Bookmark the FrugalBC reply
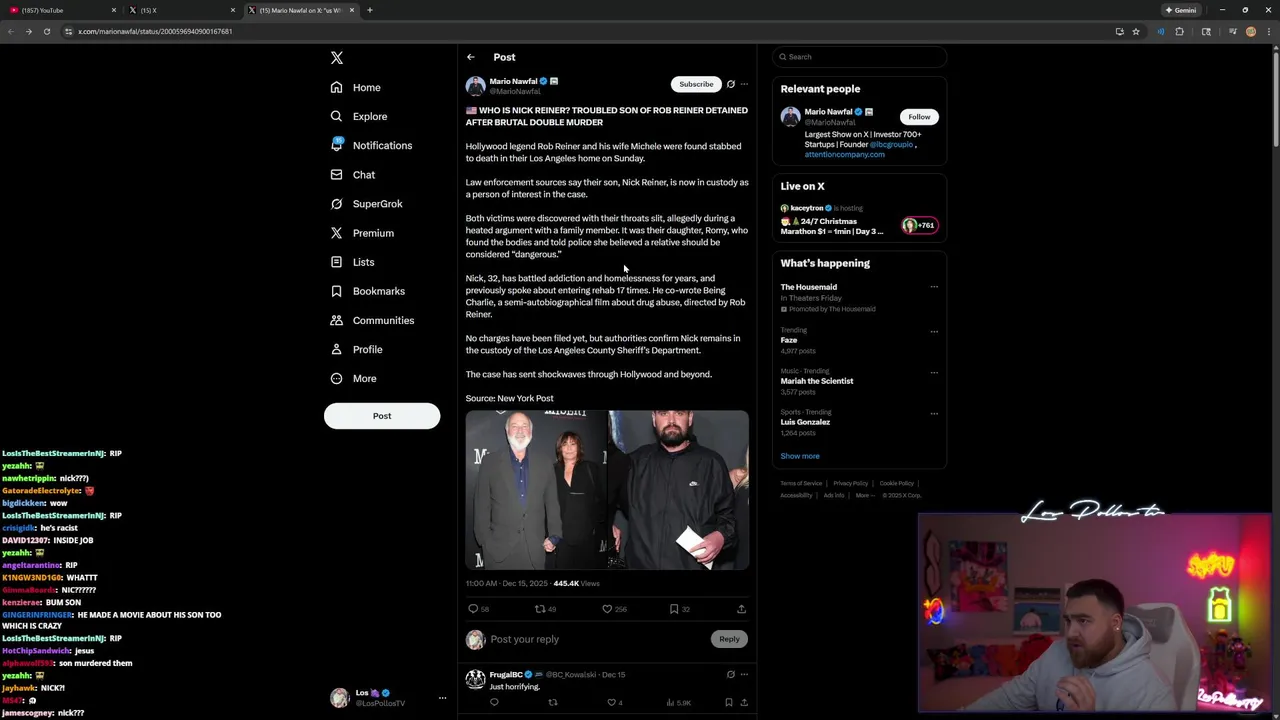This screenshot has height=720, width=1280. tap(729, 702)
